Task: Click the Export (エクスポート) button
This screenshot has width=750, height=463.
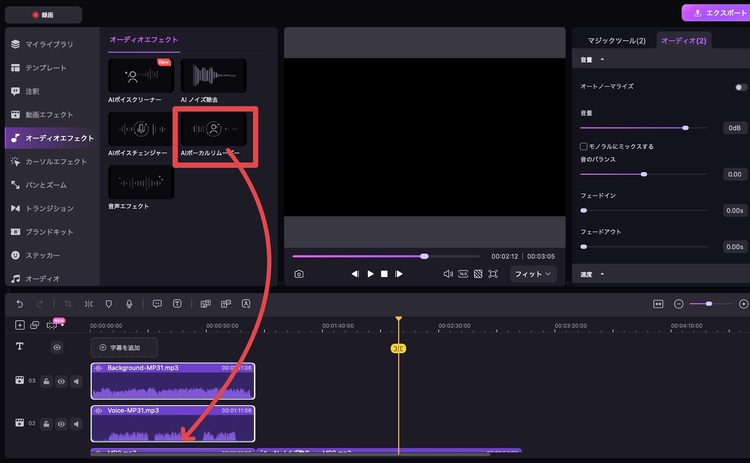Action: [716, 13]
